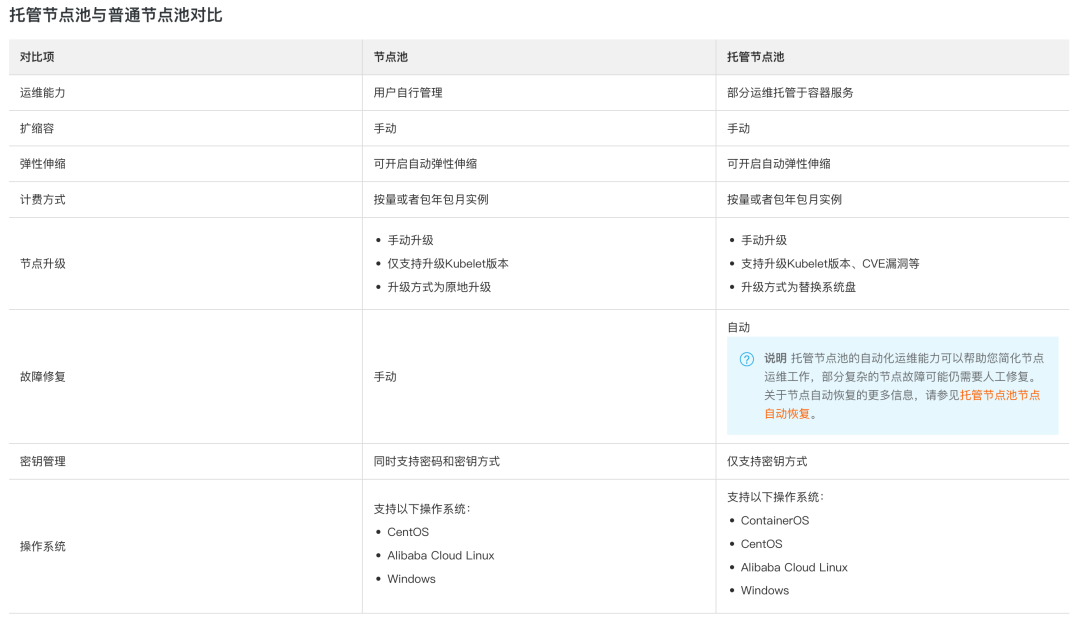Click the 弹性伸缩 row label
1080x619 pixels.
point(43,163)
